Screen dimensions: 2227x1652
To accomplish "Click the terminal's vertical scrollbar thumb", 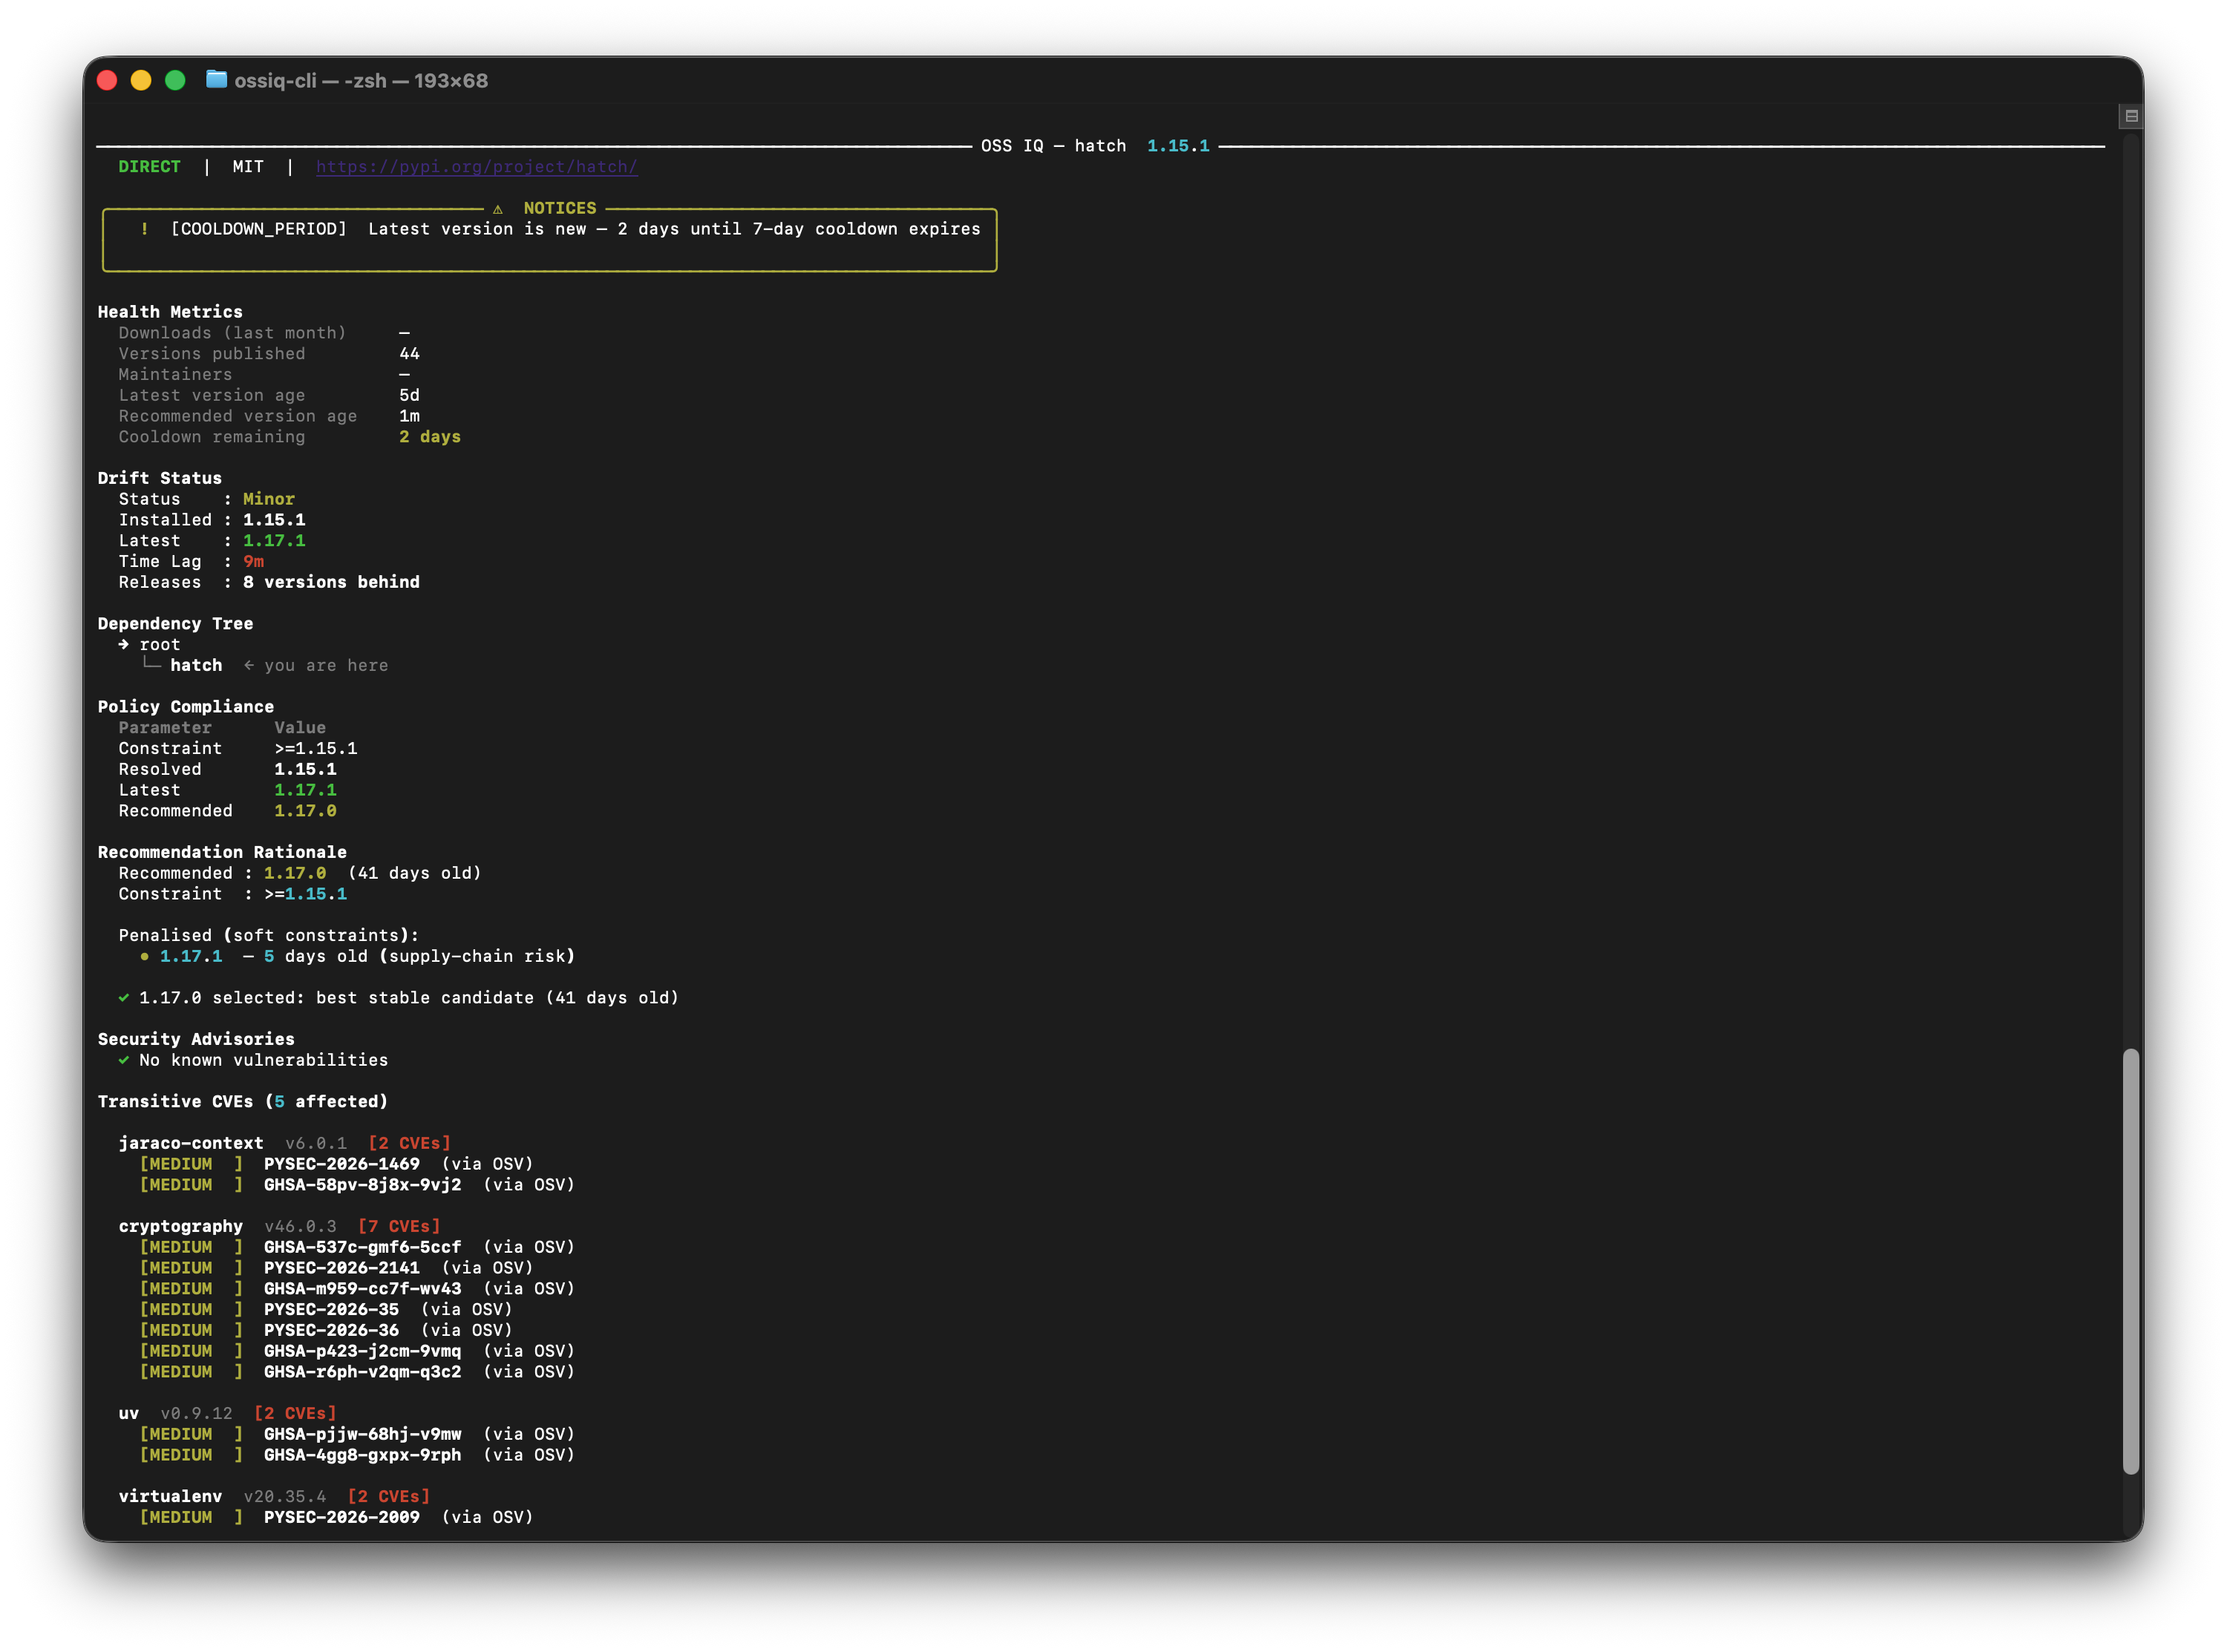I will [2130, 1261].
